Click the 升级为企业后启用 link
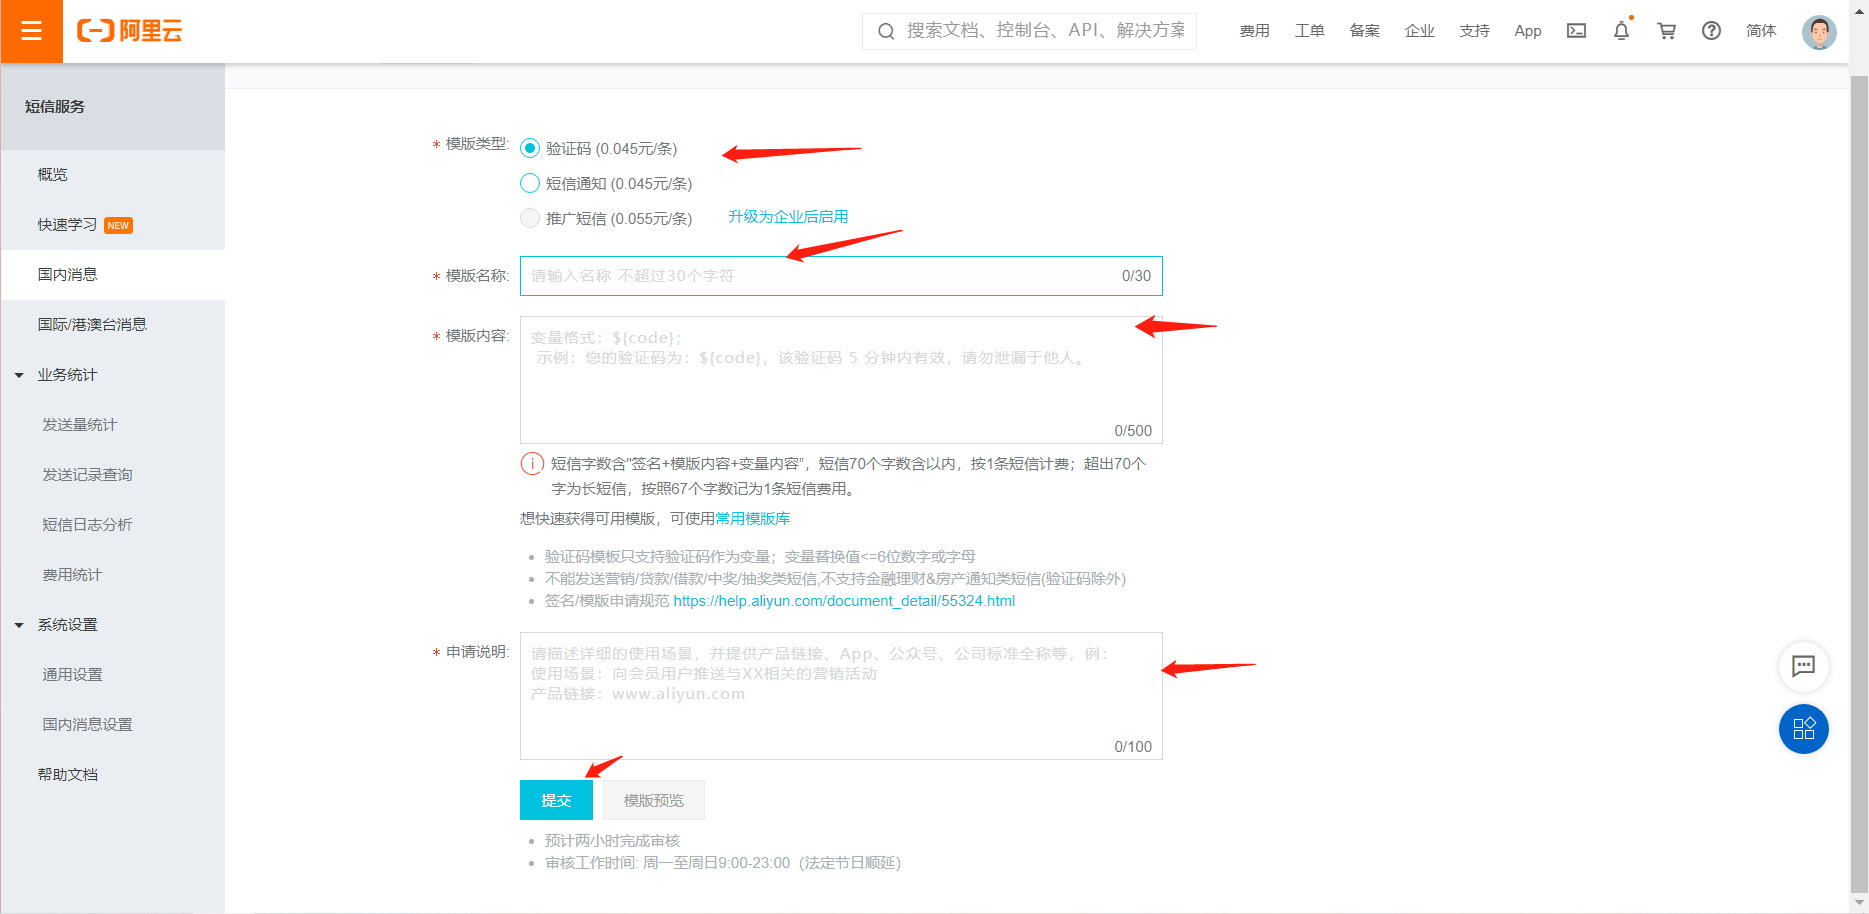Image resolution: width=1869 pixels, height=914 pixels. (788, 217)
